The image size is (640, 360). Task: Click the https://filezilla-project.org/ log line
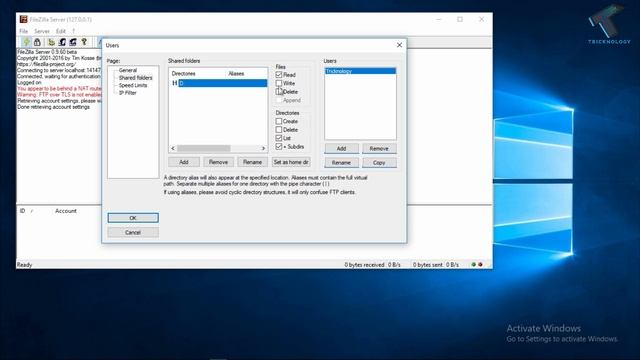tap(47, 64)
